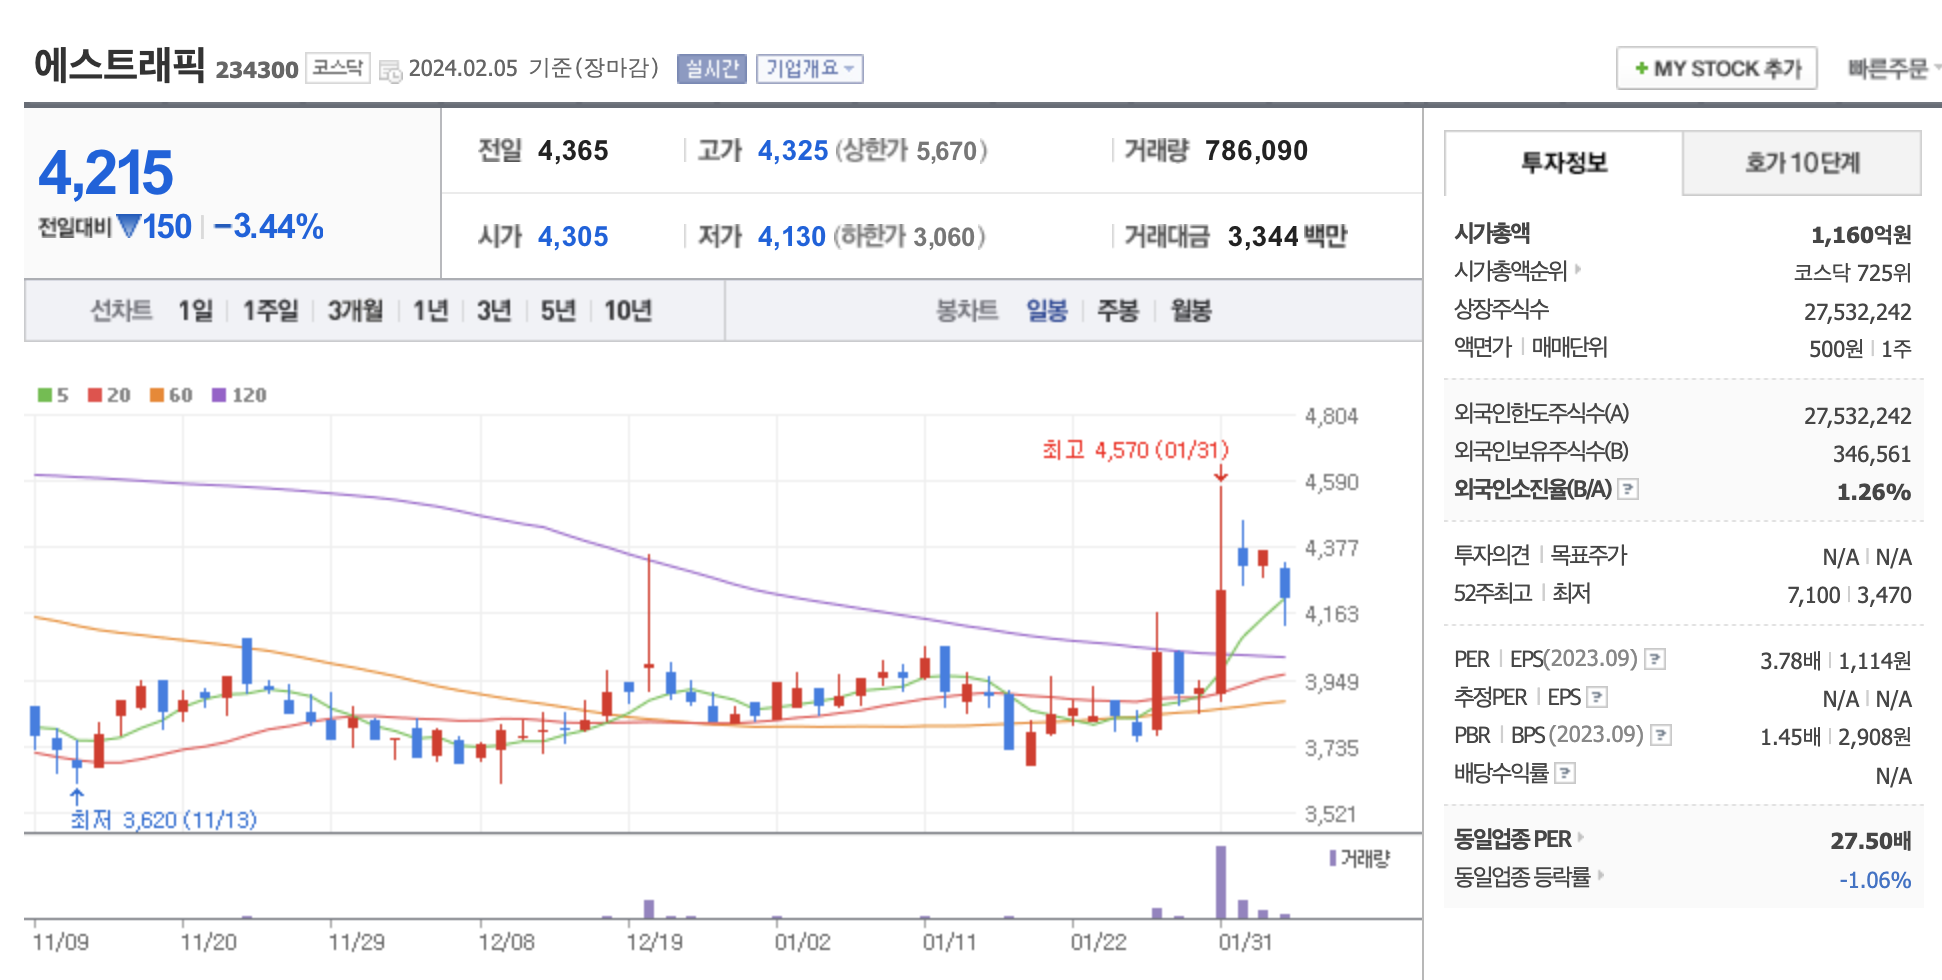This screenshot has width=1942, height=980.
Task: Select the 3개월 line chart period
Action: 356,311
